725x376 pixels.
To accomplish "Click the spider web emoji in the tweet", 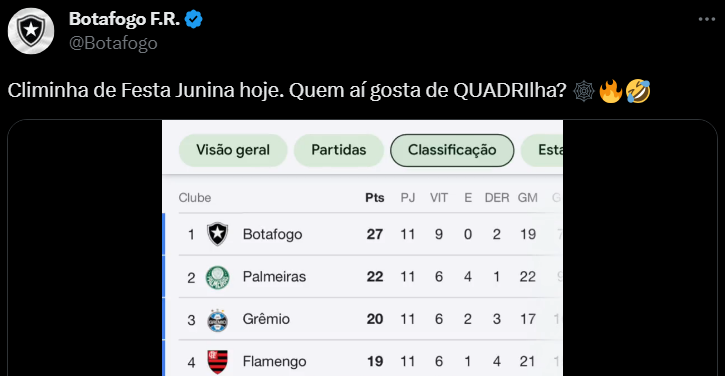I will (584, 91).
